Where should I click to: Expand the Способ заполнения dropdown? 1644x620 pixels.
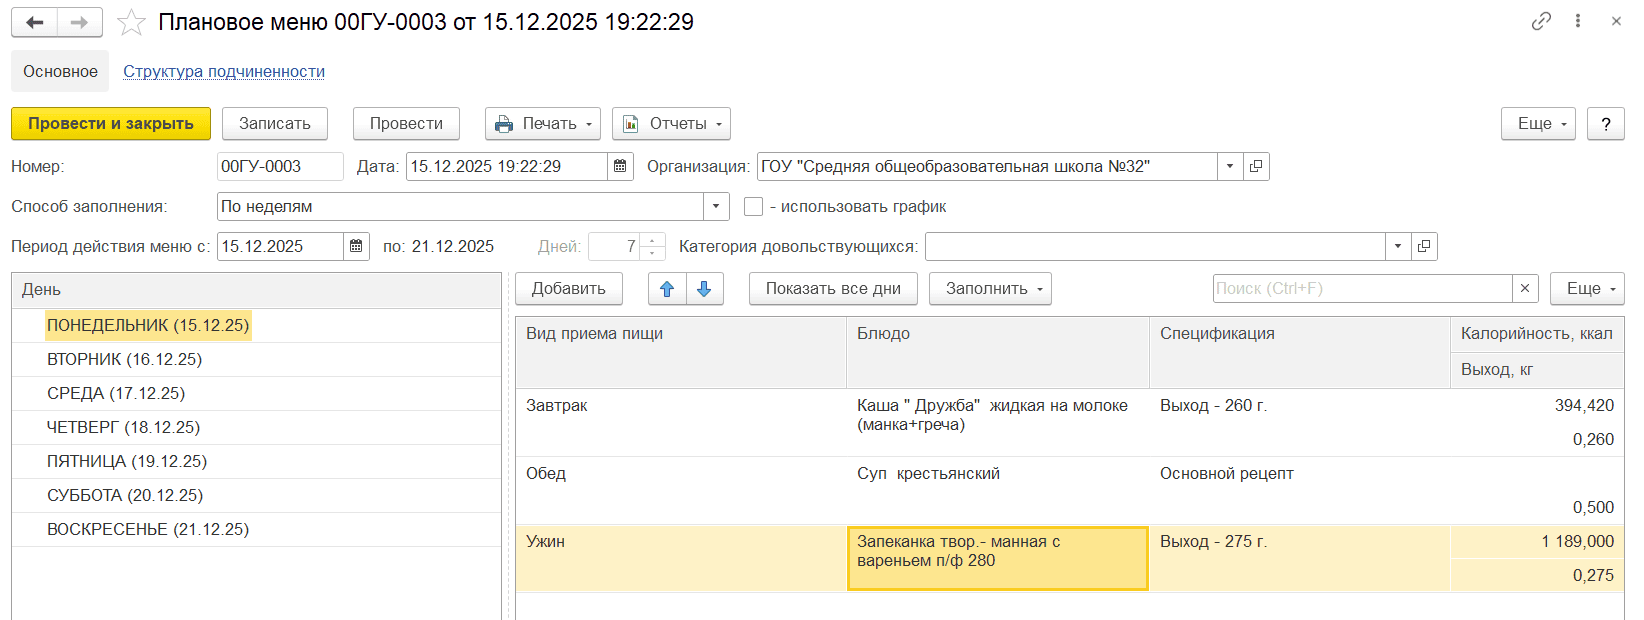tap(716, 207)
